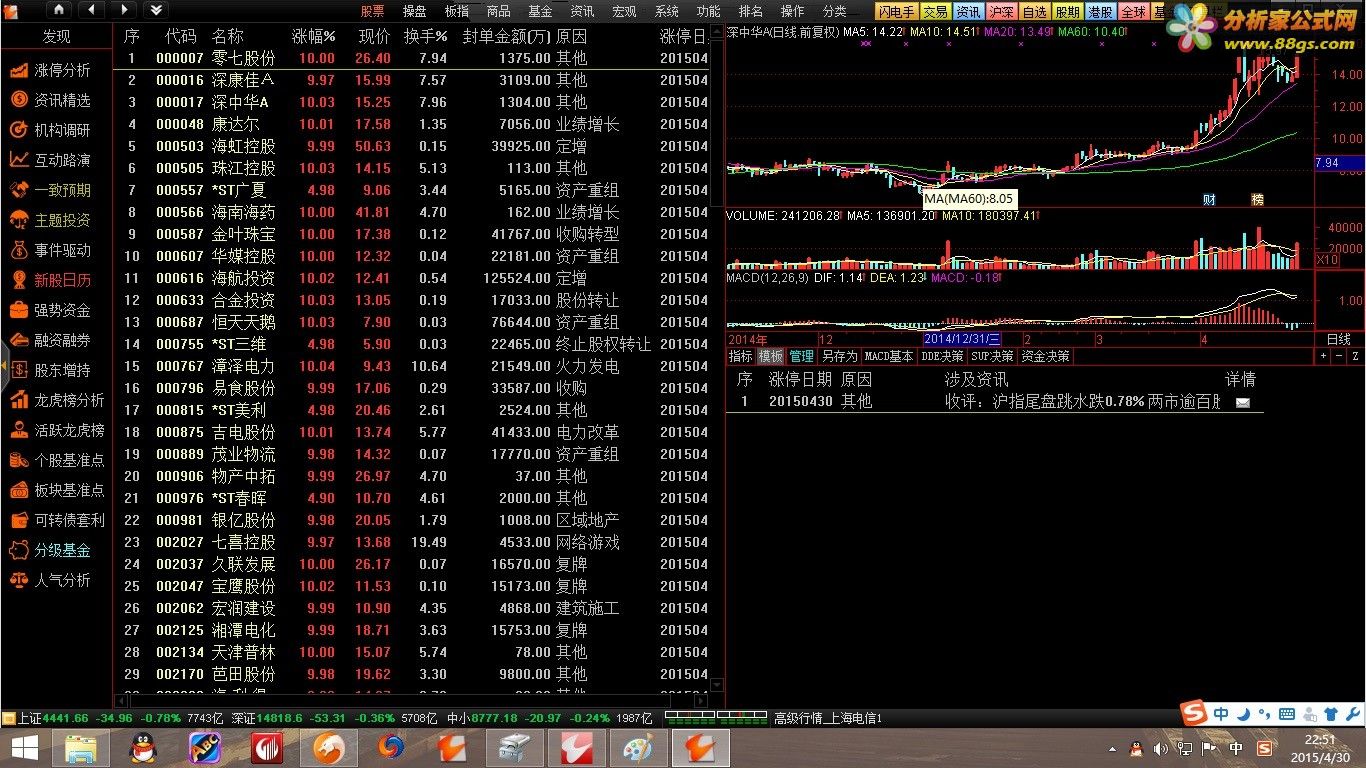
Task: Open 互动路演 sidebar item
Action: pos(50,160)
